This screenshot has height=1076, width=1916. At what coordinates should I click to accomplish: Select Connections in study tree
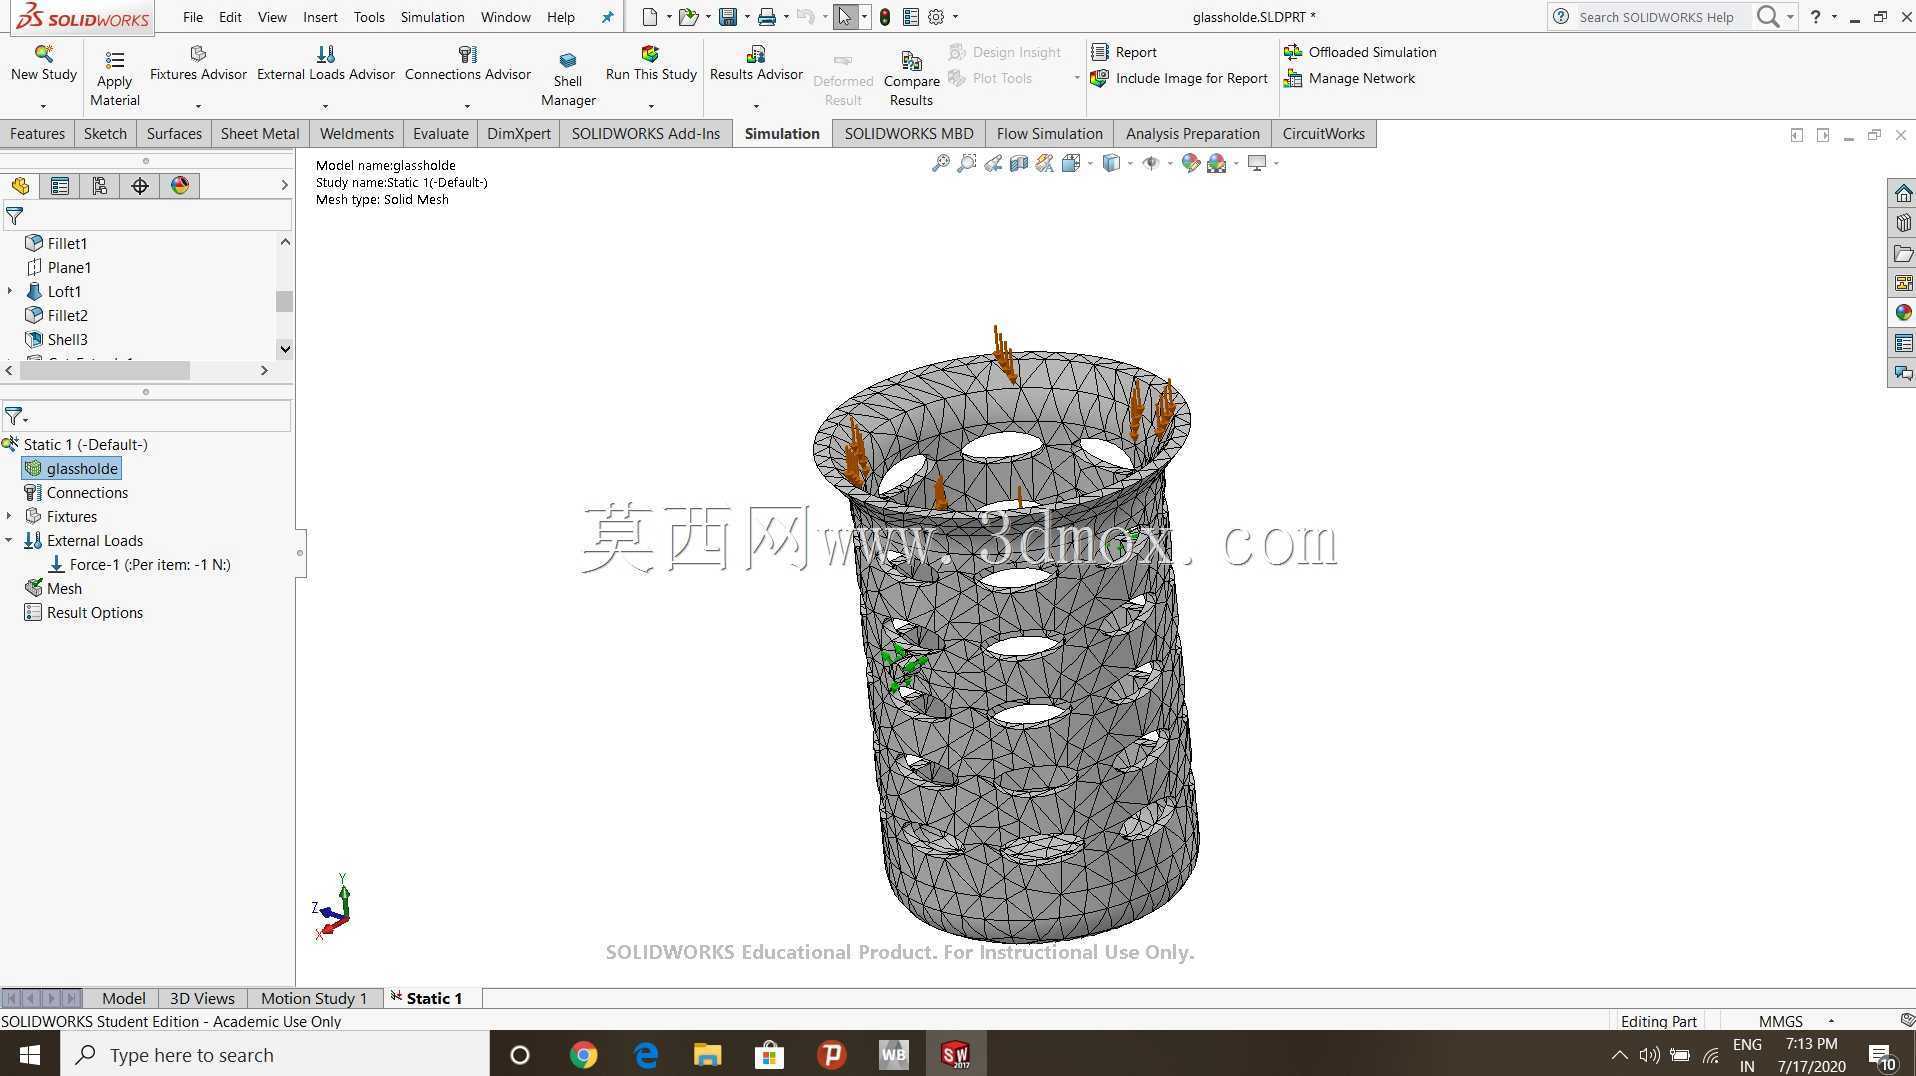[76, 492]
